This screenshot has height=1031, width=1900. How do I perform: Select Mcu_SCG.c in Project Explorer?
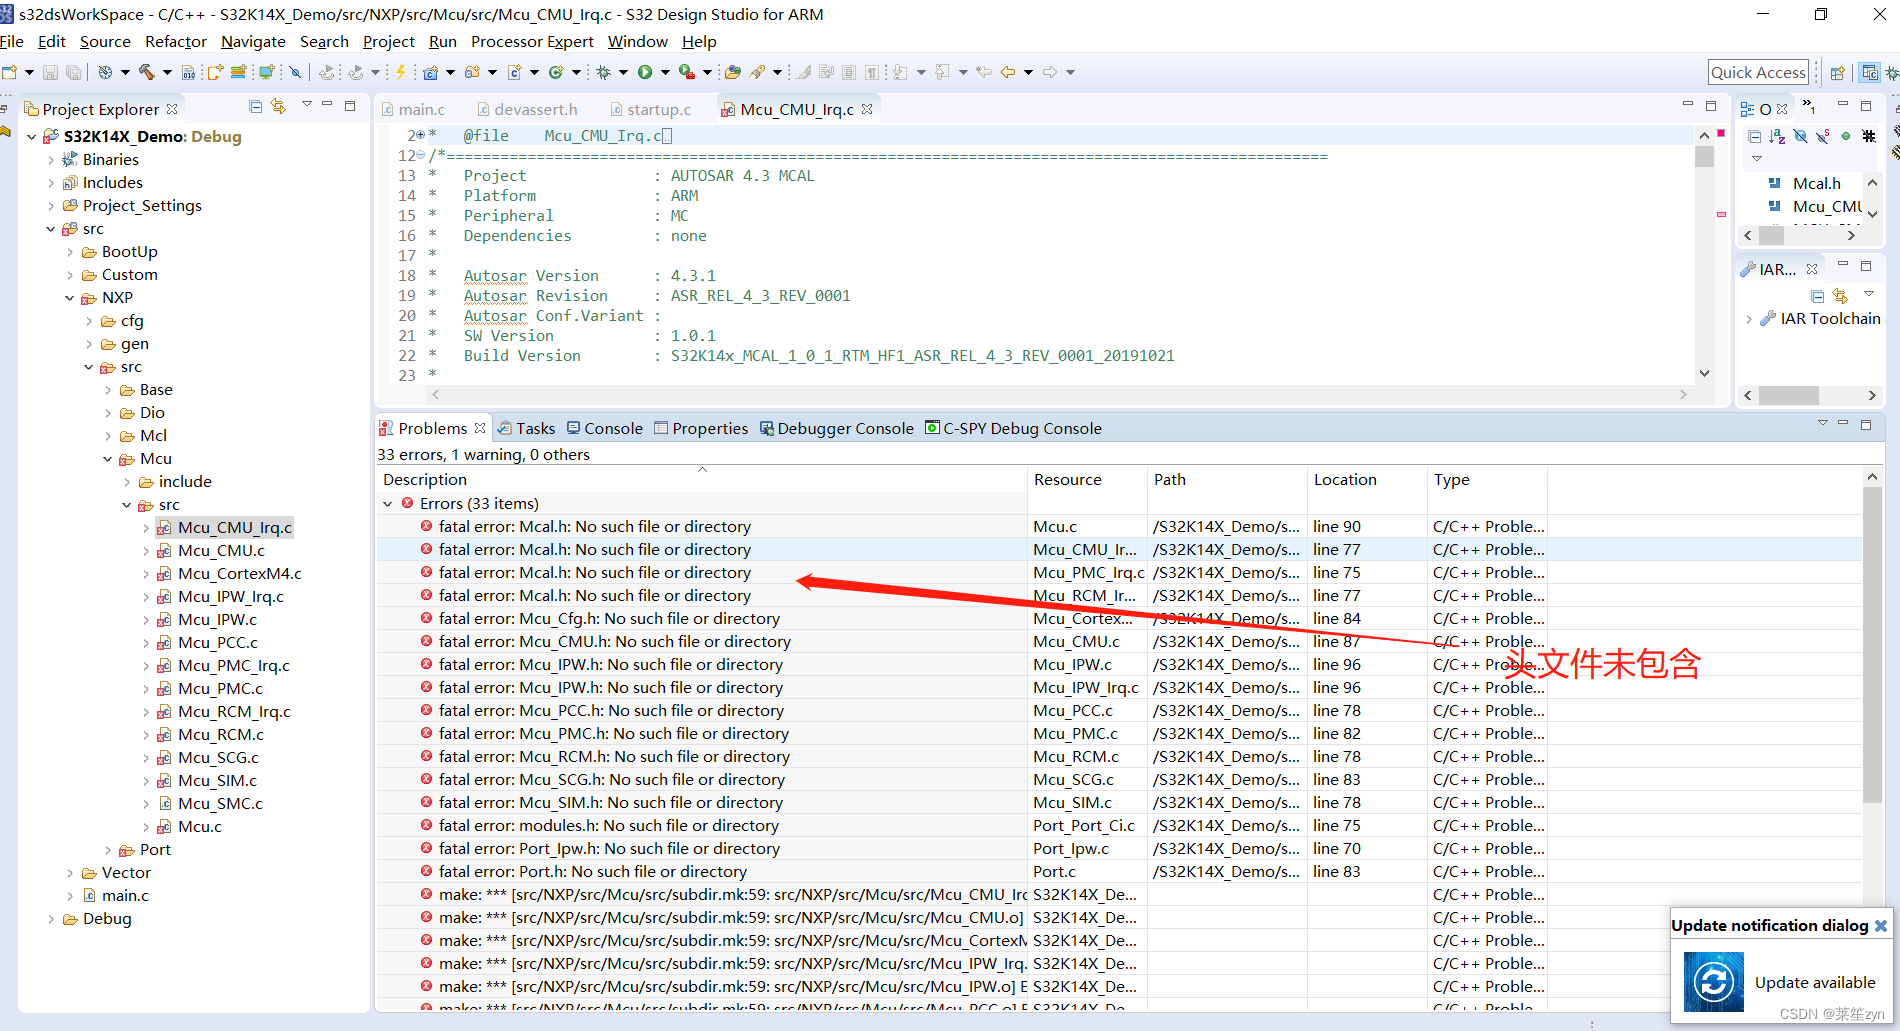click(x=218, y=757)
